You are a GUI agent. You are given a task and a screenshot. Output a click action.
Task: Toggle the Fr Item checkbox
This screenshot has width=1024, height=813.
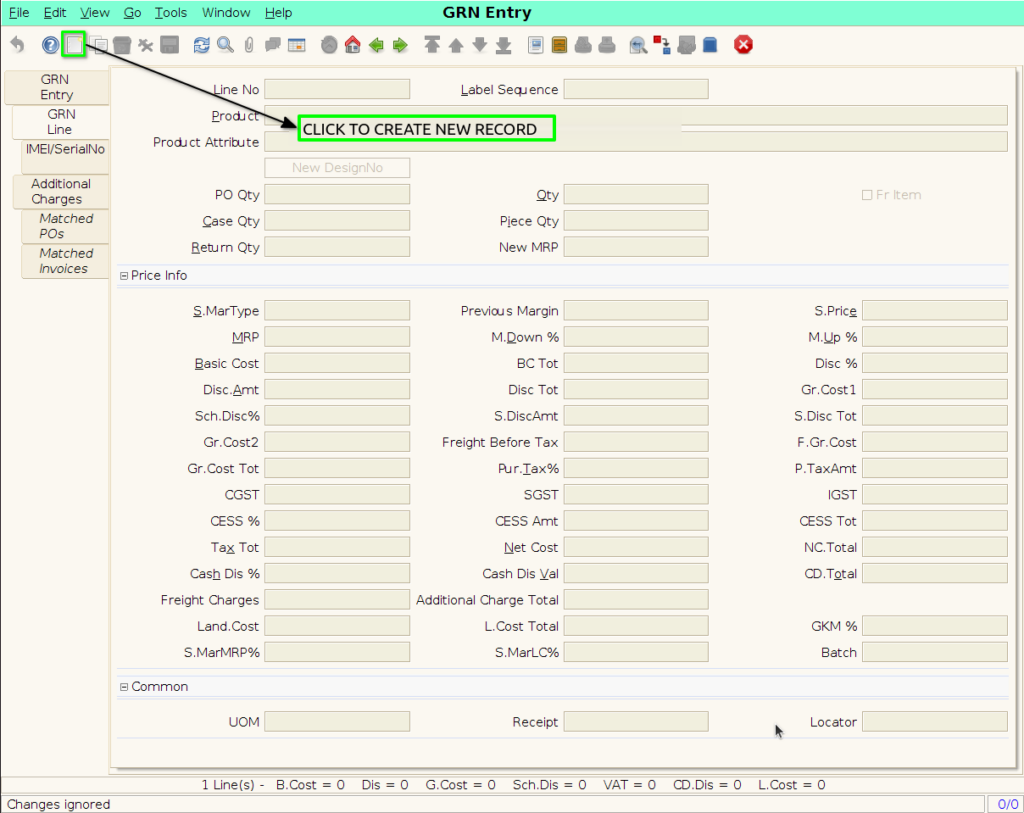pyautogui.click(x=867, y=195)
